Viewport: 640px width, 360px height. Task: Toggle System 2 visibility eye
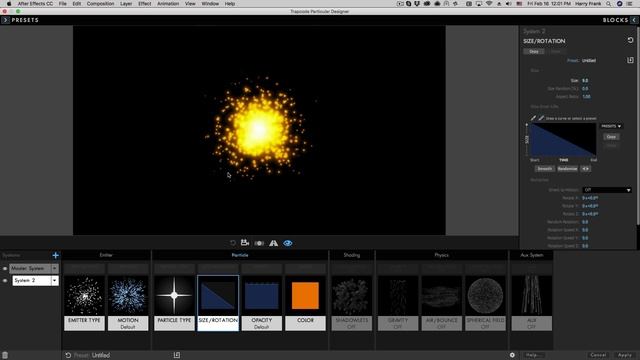[x=5, y=281]
